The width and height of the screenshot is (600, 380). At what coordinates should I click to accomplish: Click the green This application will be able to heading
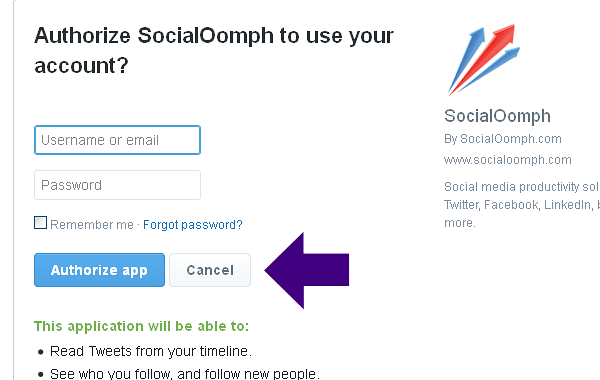pyautogui.click(x=142, y=326)
